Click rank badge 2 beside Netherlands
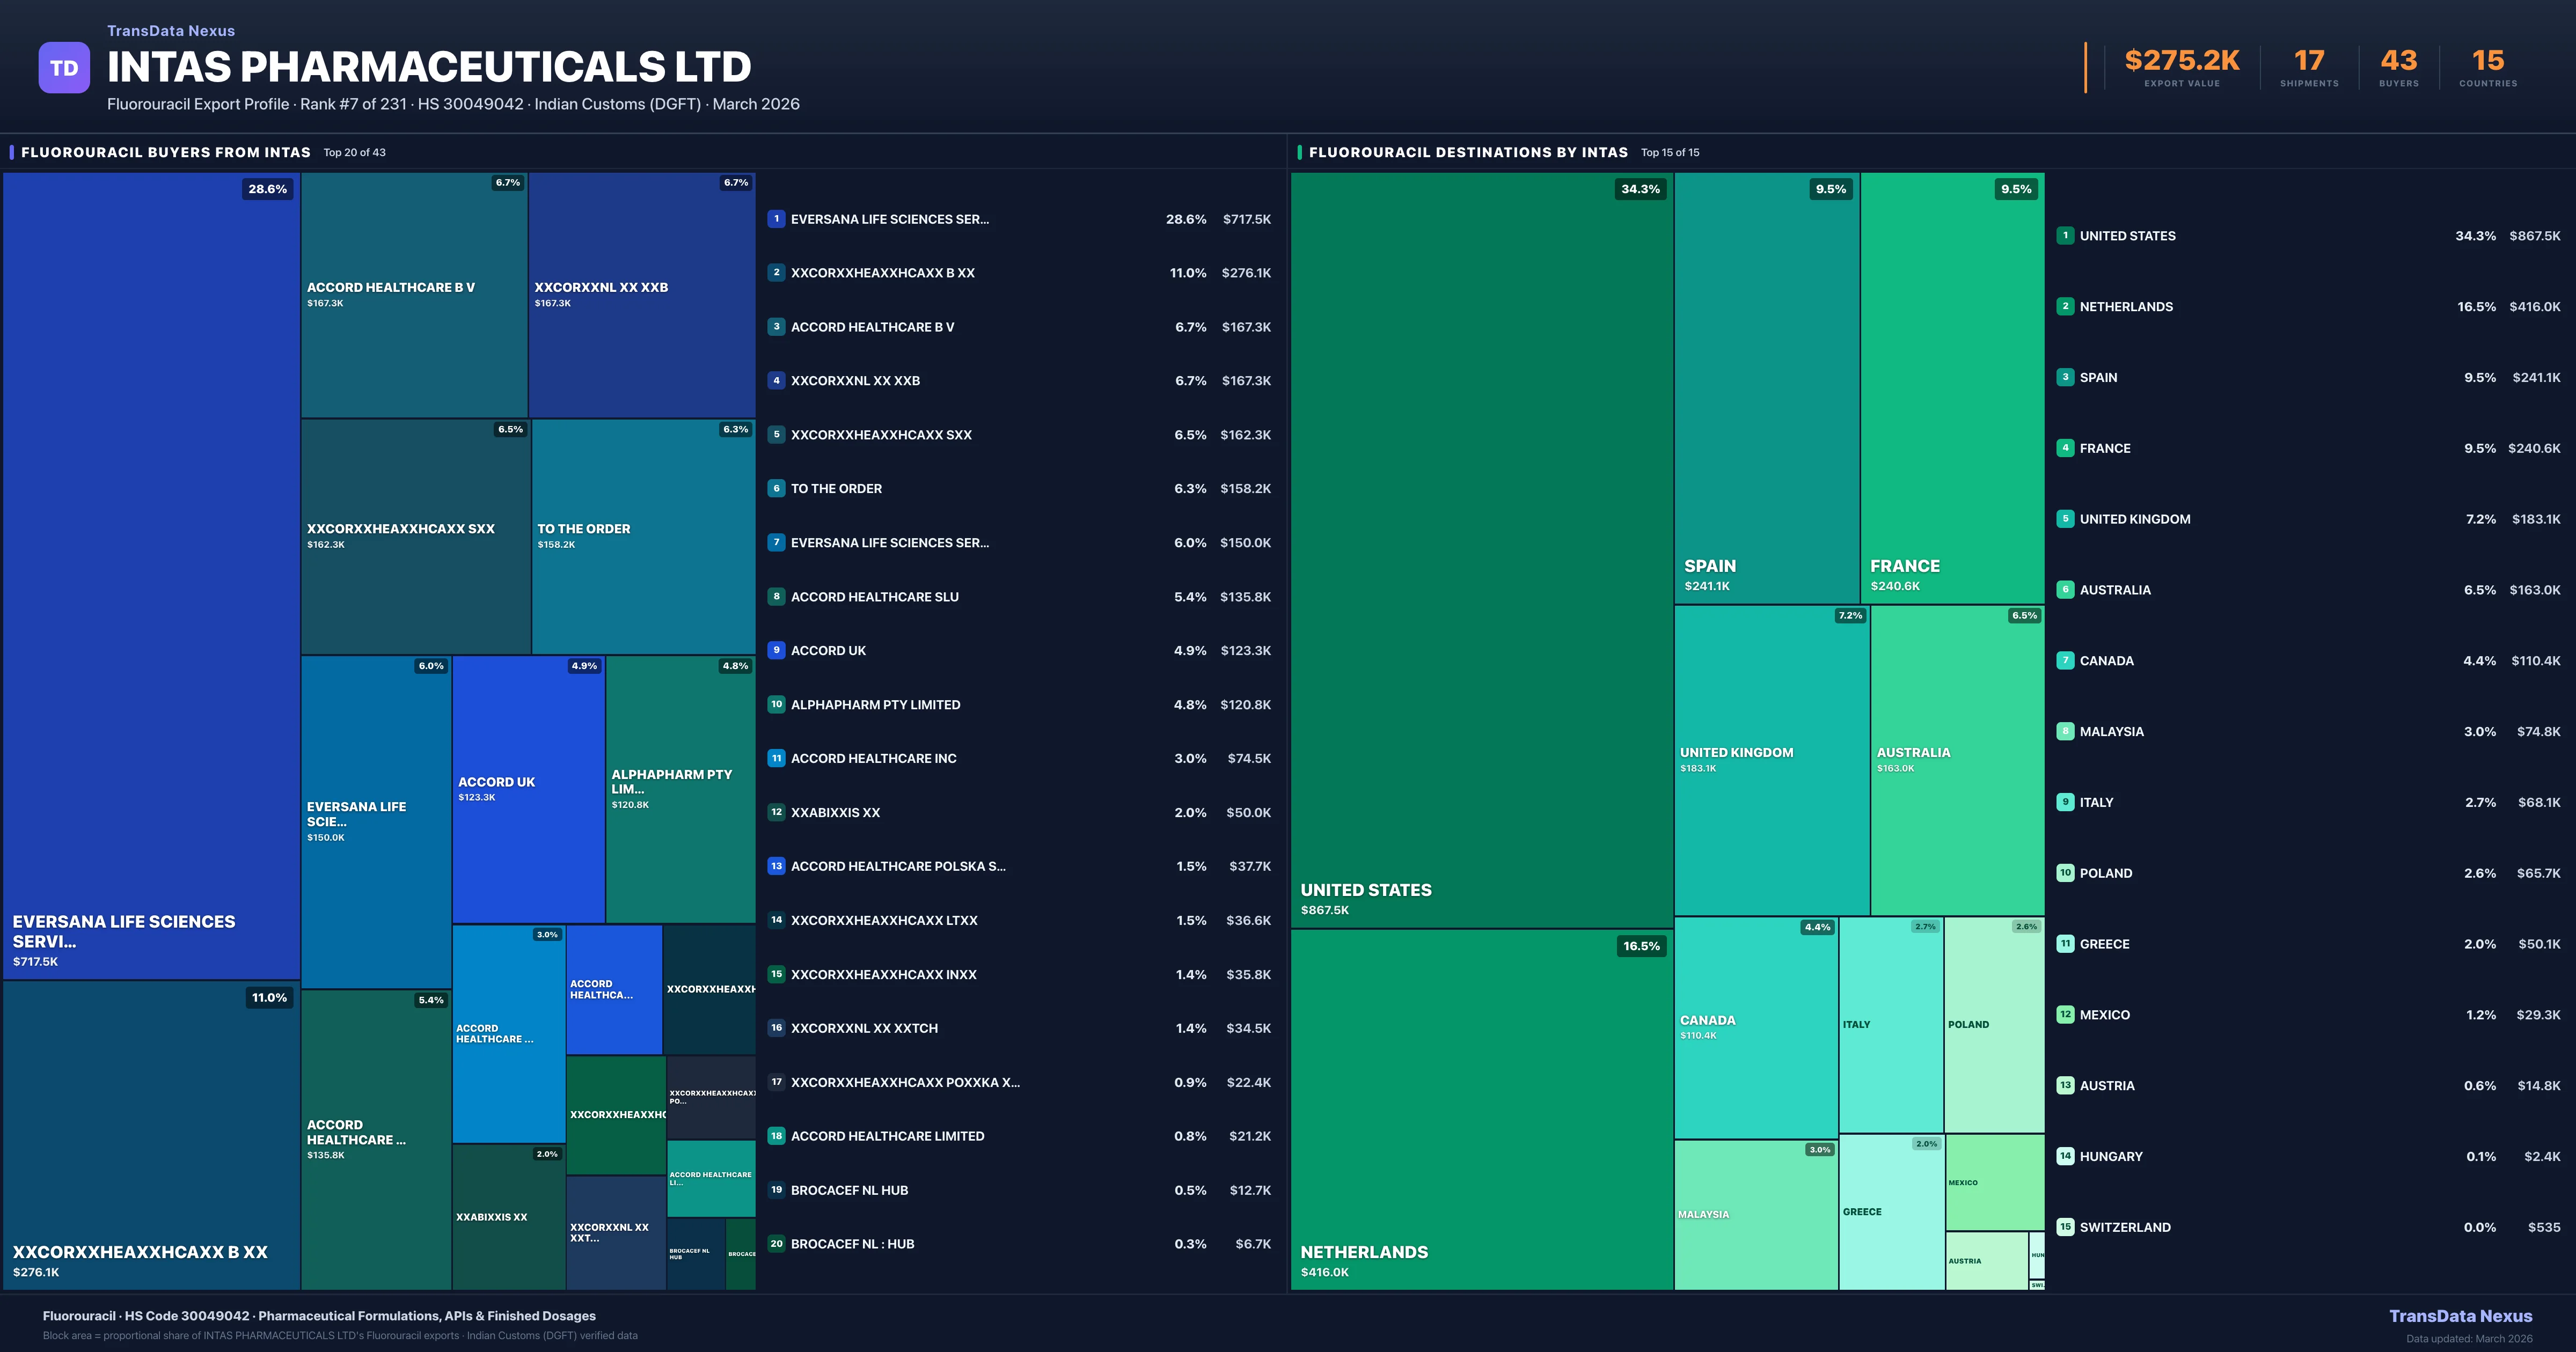The image size is (2576, 1352). click(x=2065, y=307)
